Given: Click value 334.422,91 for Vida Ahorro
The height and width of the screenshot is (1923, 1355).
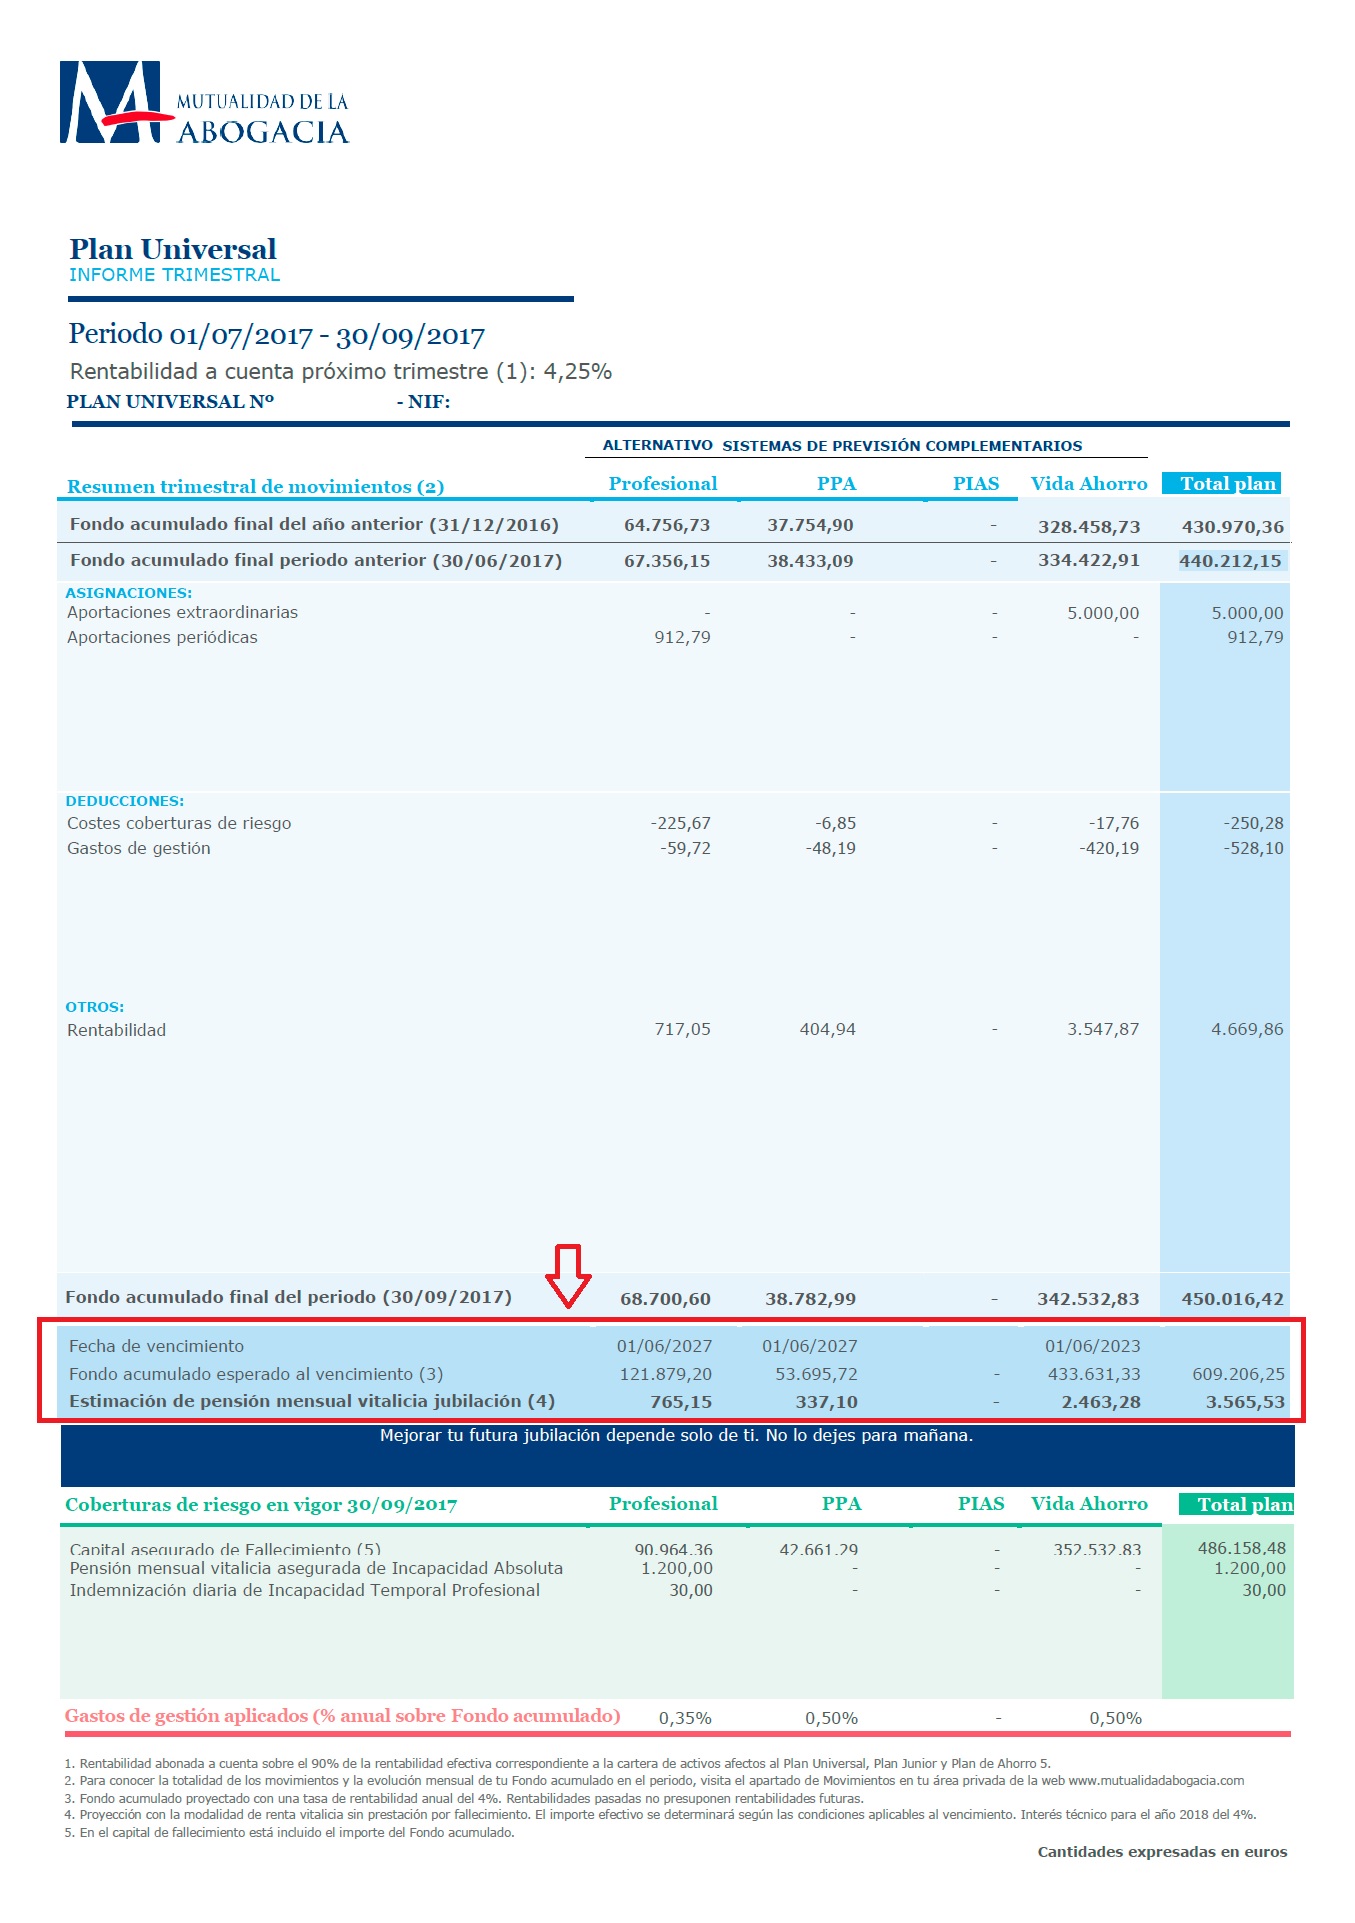Looking at the screenshot, I should 1089,560.
